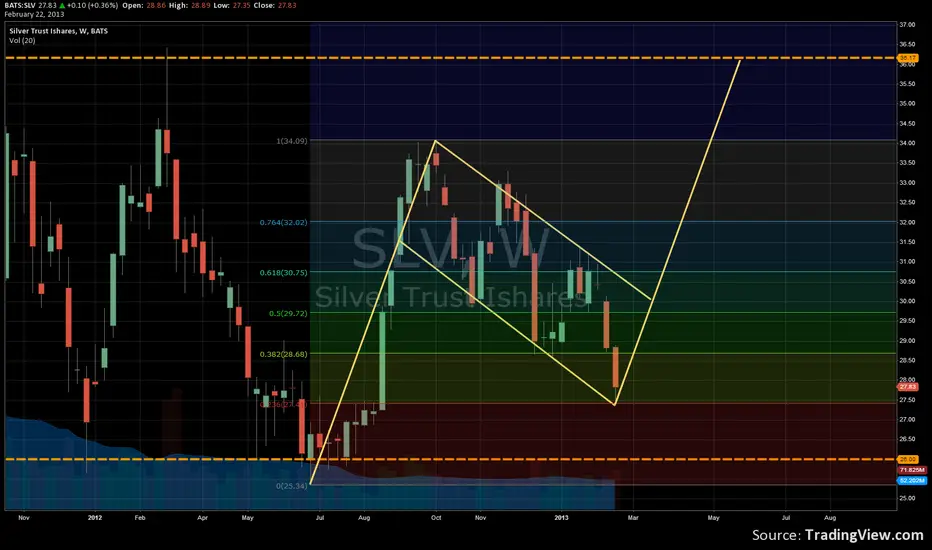
Task: Click the 31.50 price axis label
Action: pos(907,242)
